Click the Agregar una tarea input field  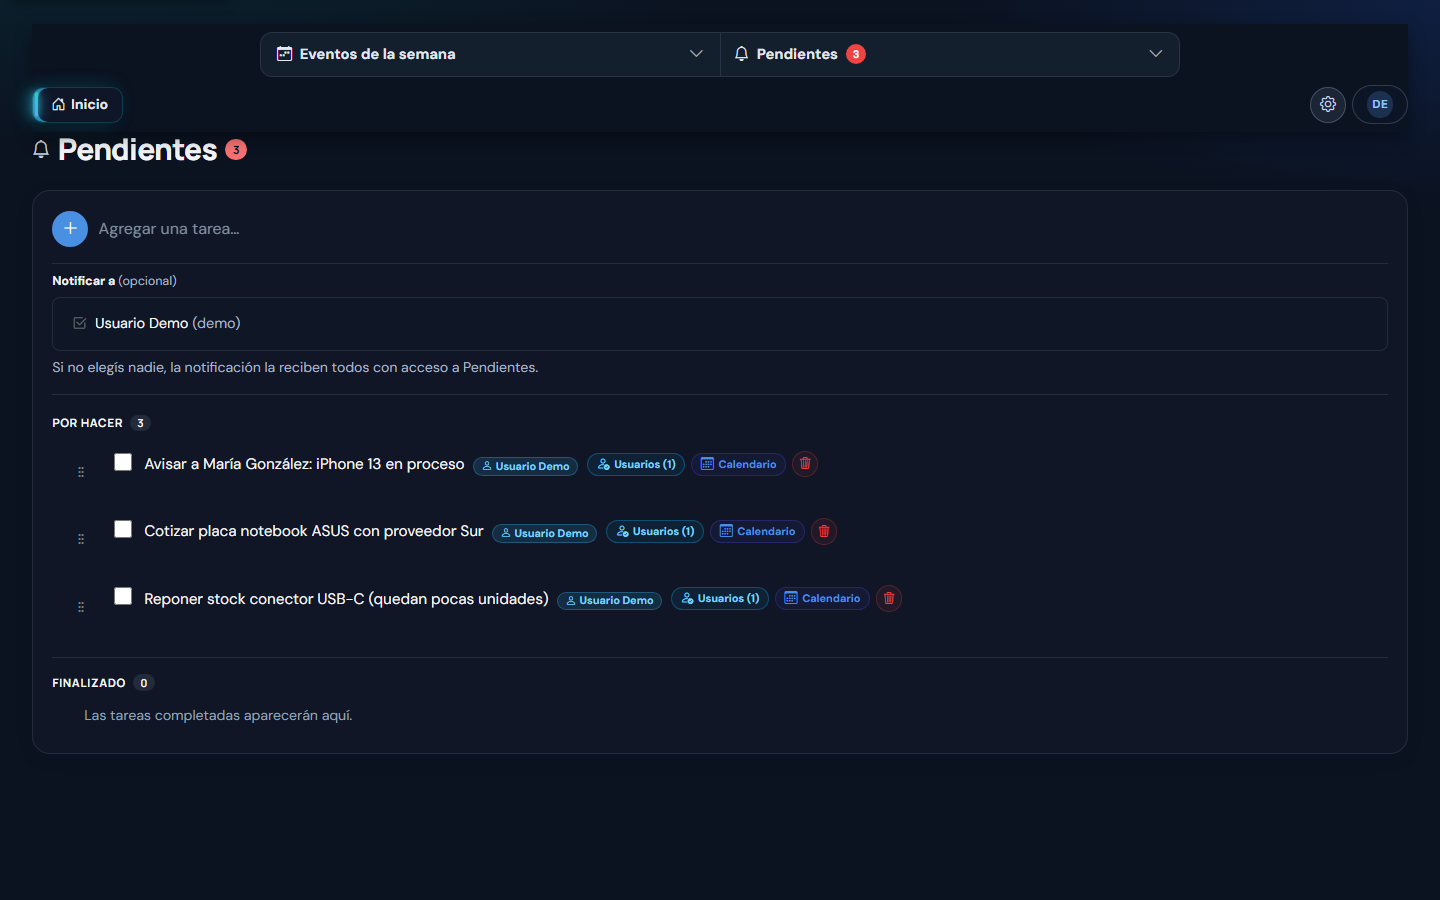pos(740,229)
